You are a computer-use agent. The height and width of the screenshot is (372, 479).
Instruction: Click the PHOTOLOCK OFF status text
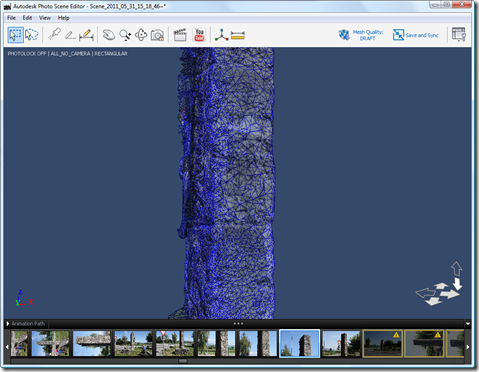click(x=27, y=54)
